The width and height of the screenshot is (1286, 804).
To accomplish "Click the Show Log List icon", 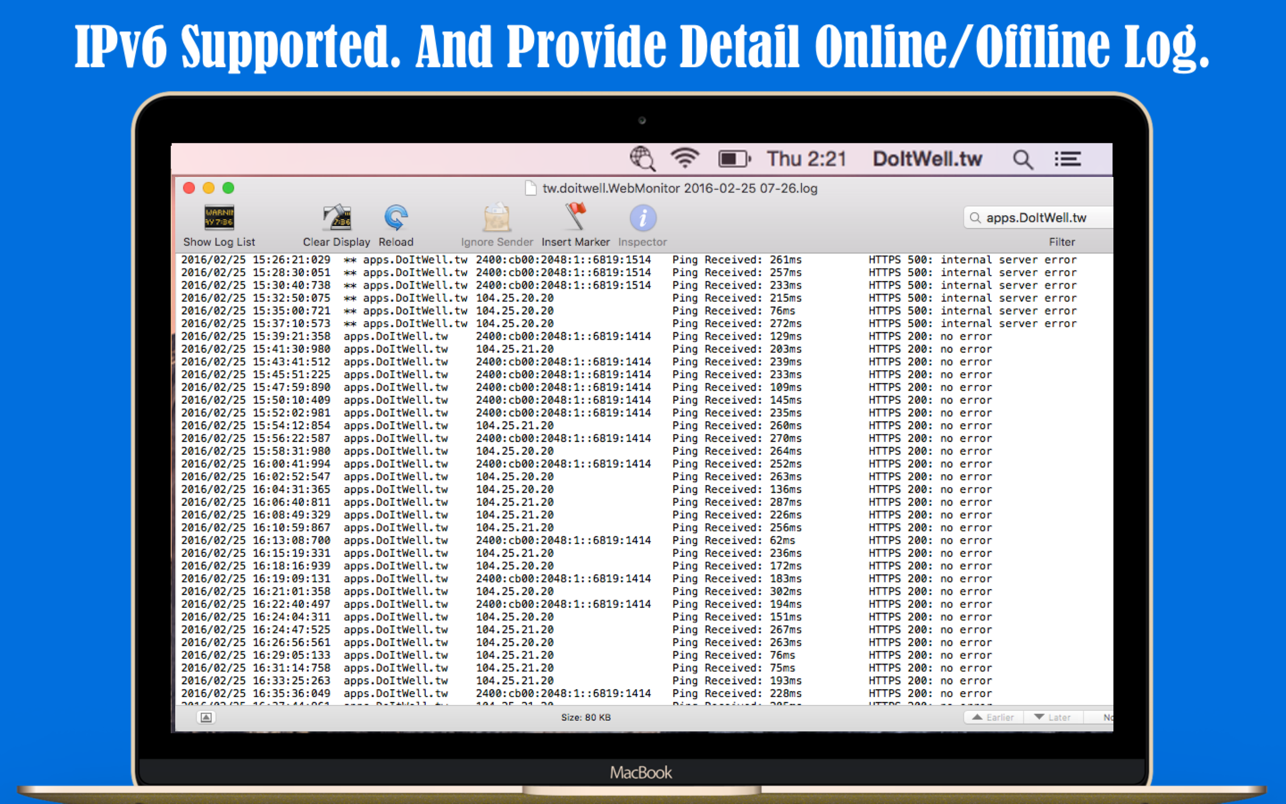I will (219, 218).
